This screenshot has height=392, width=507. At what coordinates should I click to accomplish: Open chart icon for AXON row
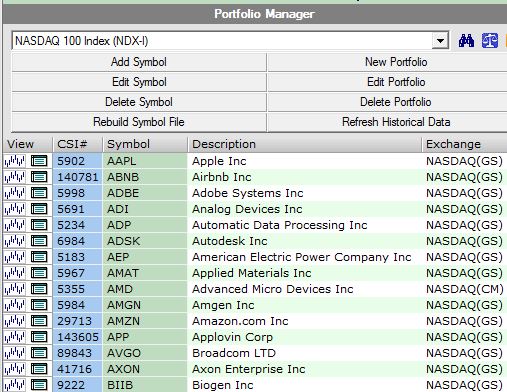point(15,369)
